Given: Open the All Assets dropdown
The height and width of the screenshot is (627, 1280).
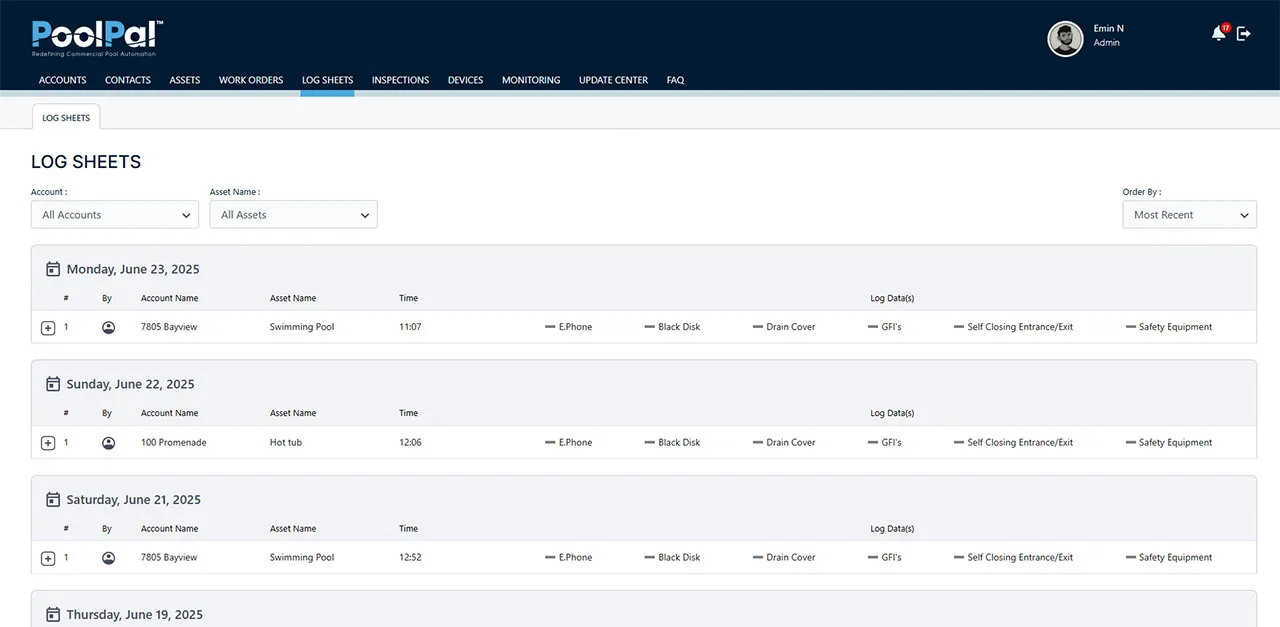Looking at the screenshot, I should [x=293, y=215].
